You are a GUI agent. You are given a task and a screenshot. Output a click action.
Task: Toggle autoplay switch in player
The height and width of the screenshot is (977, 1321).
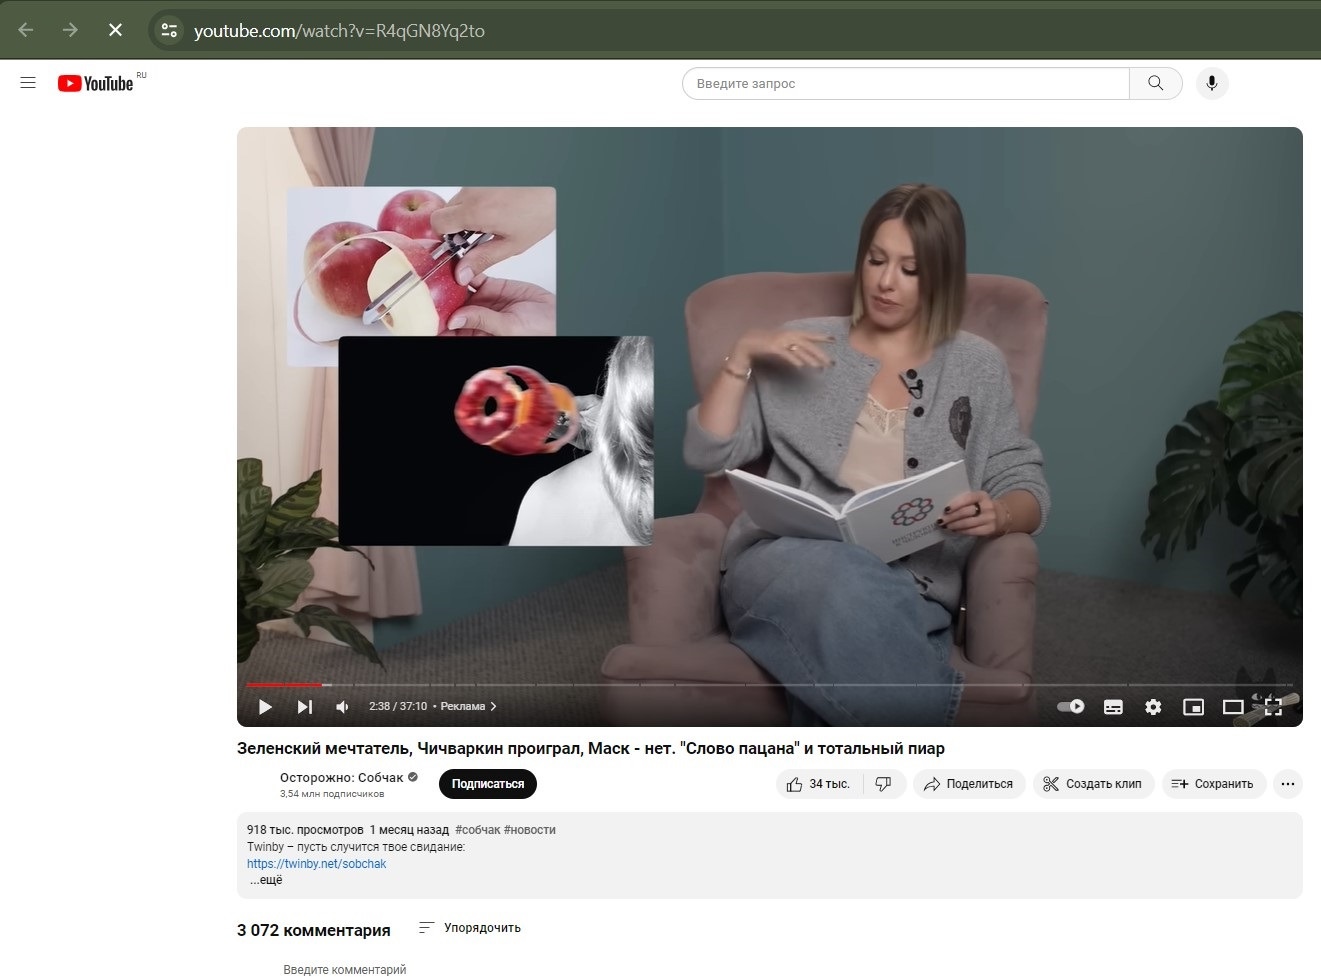[1071, 706]
